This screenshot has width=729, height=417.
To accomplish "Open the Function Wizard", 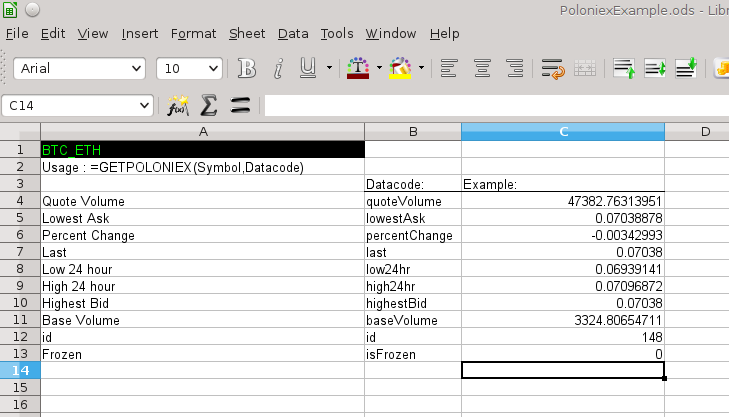I will click(178, 106).
